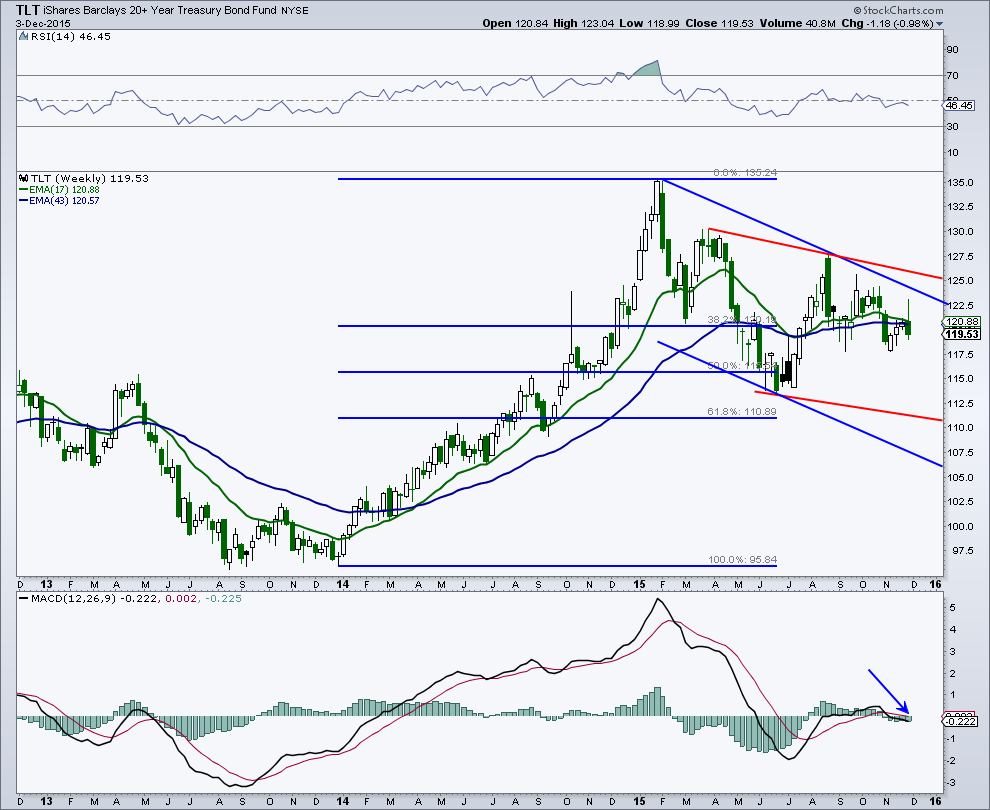990x810 pixels.
Task: Select the MACD(12,26,9) indicator label
Action: 73,599
